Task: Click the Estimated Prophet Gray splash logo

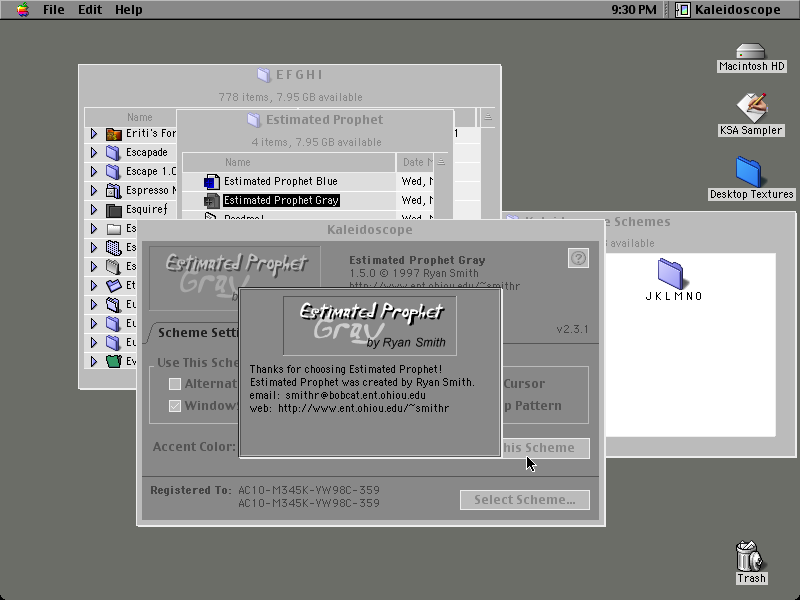Action: pyautogui.click(x=370, y=326)
